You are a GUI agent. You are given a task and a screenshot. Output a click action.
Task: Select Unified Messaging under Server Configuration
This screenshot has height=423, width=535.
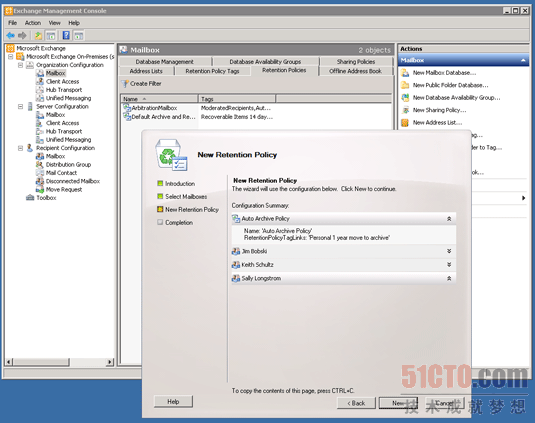(68, 140)
